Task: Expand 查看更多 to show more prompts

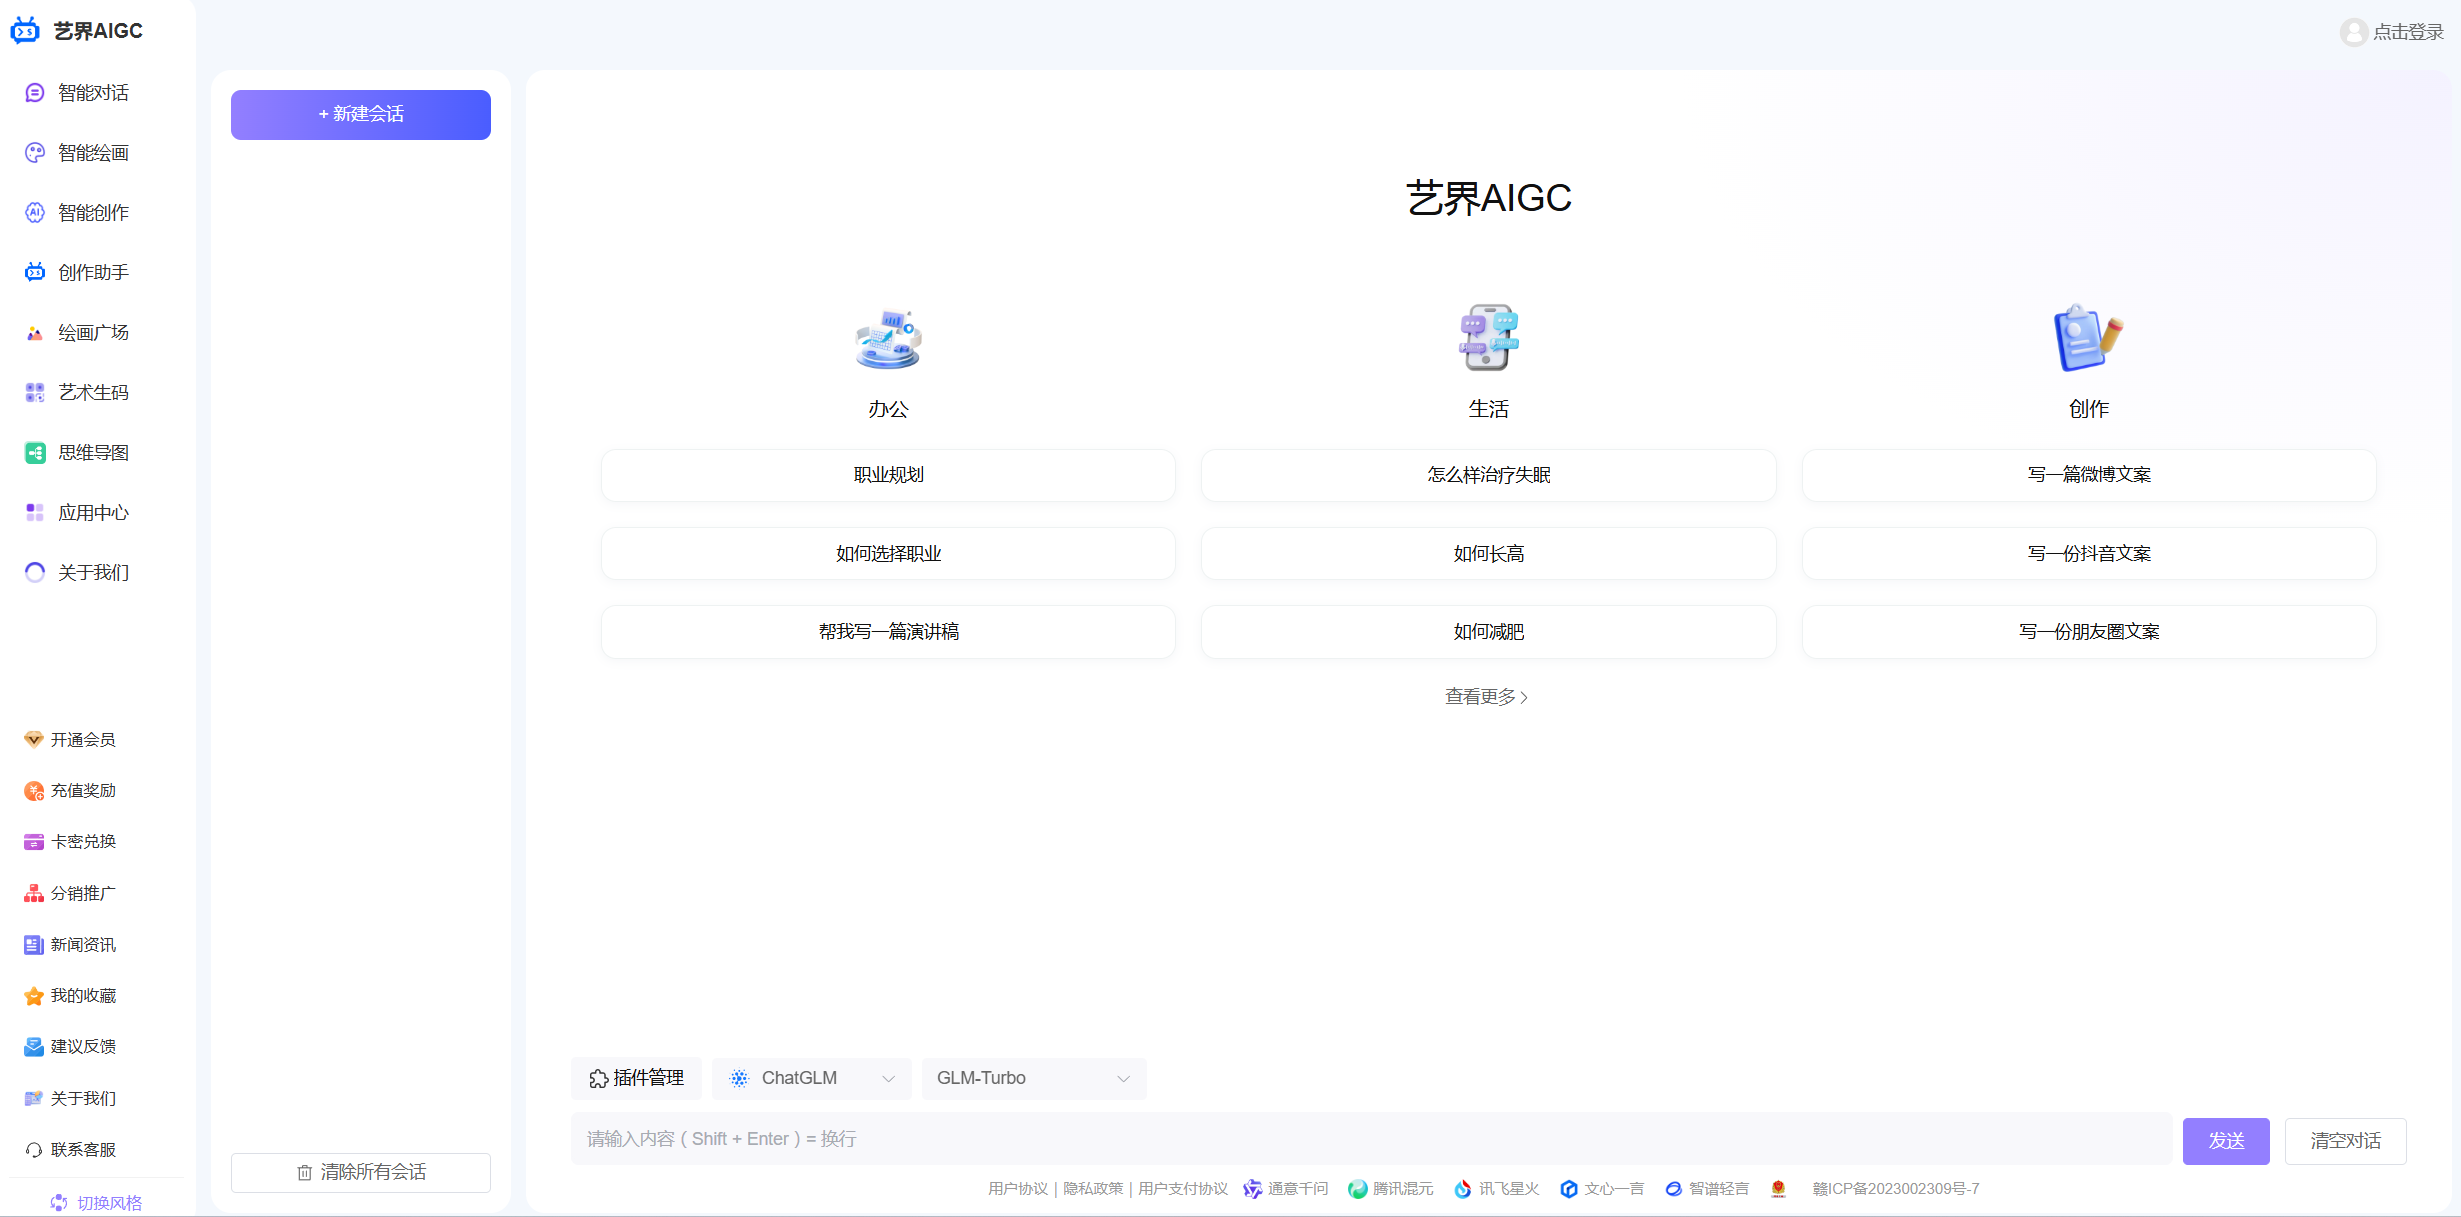Action: [x=1487, y=696]
